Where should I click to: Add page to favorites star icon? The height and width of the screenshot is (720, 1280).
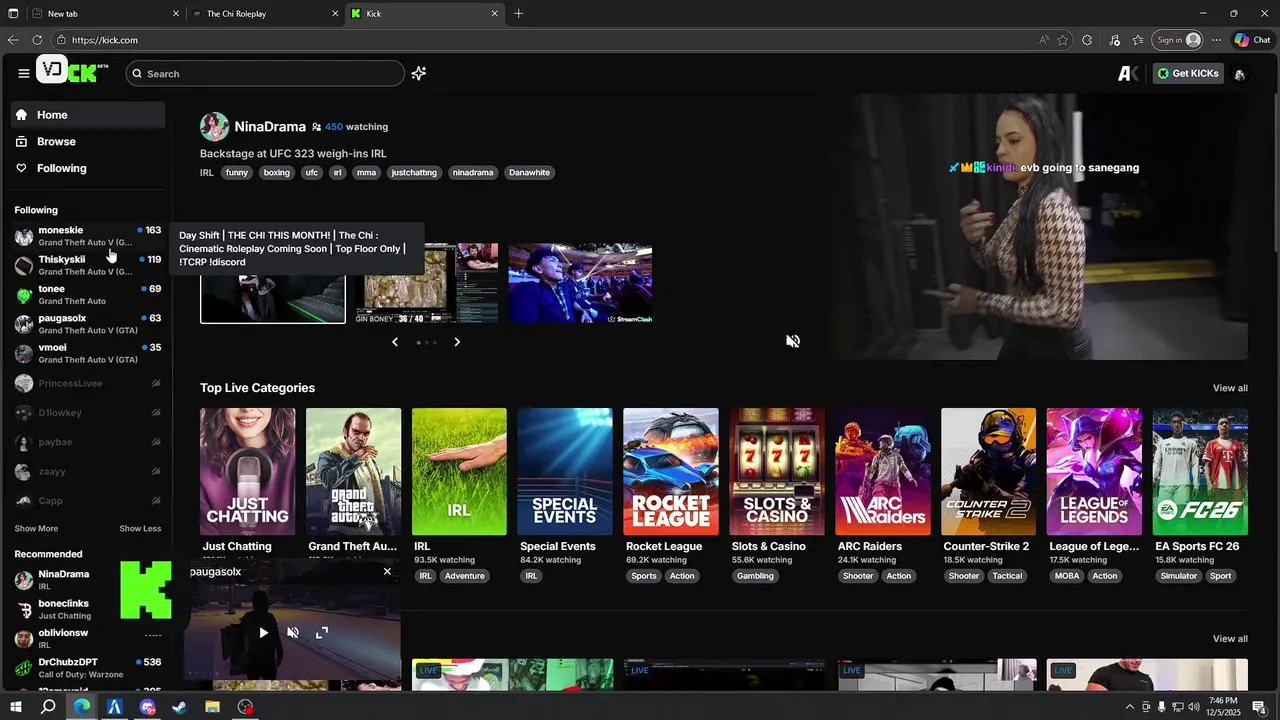pyautogui.click(x=1063, y=40)
